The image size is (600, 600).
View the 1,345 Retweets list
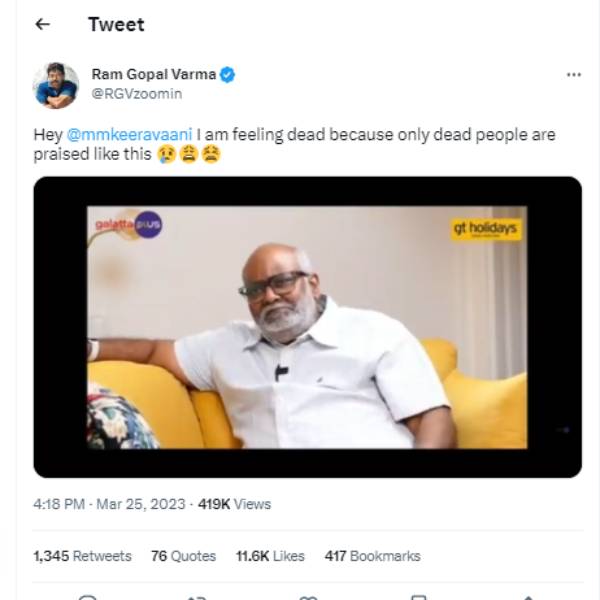(x=82, y=556)
